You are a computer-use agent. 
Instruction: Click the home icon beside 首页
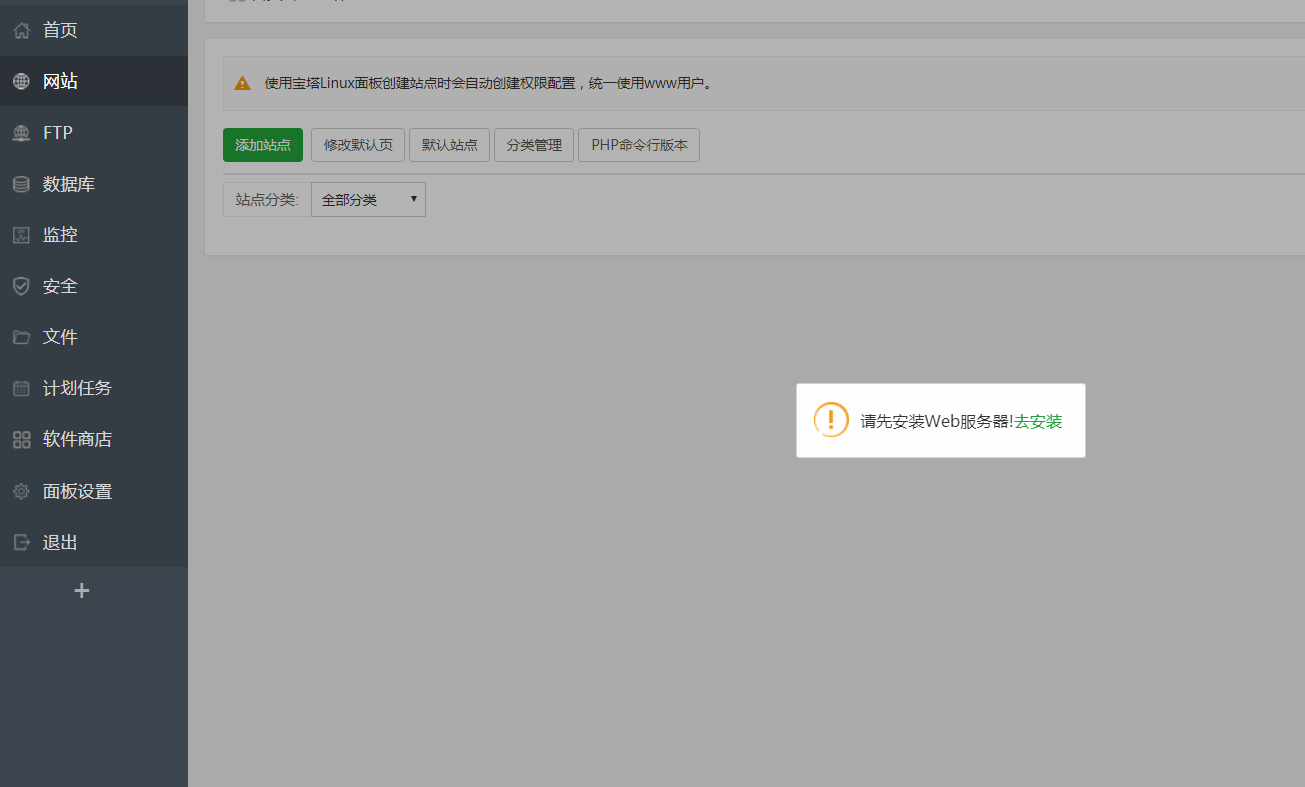click(x=21, y=31)
